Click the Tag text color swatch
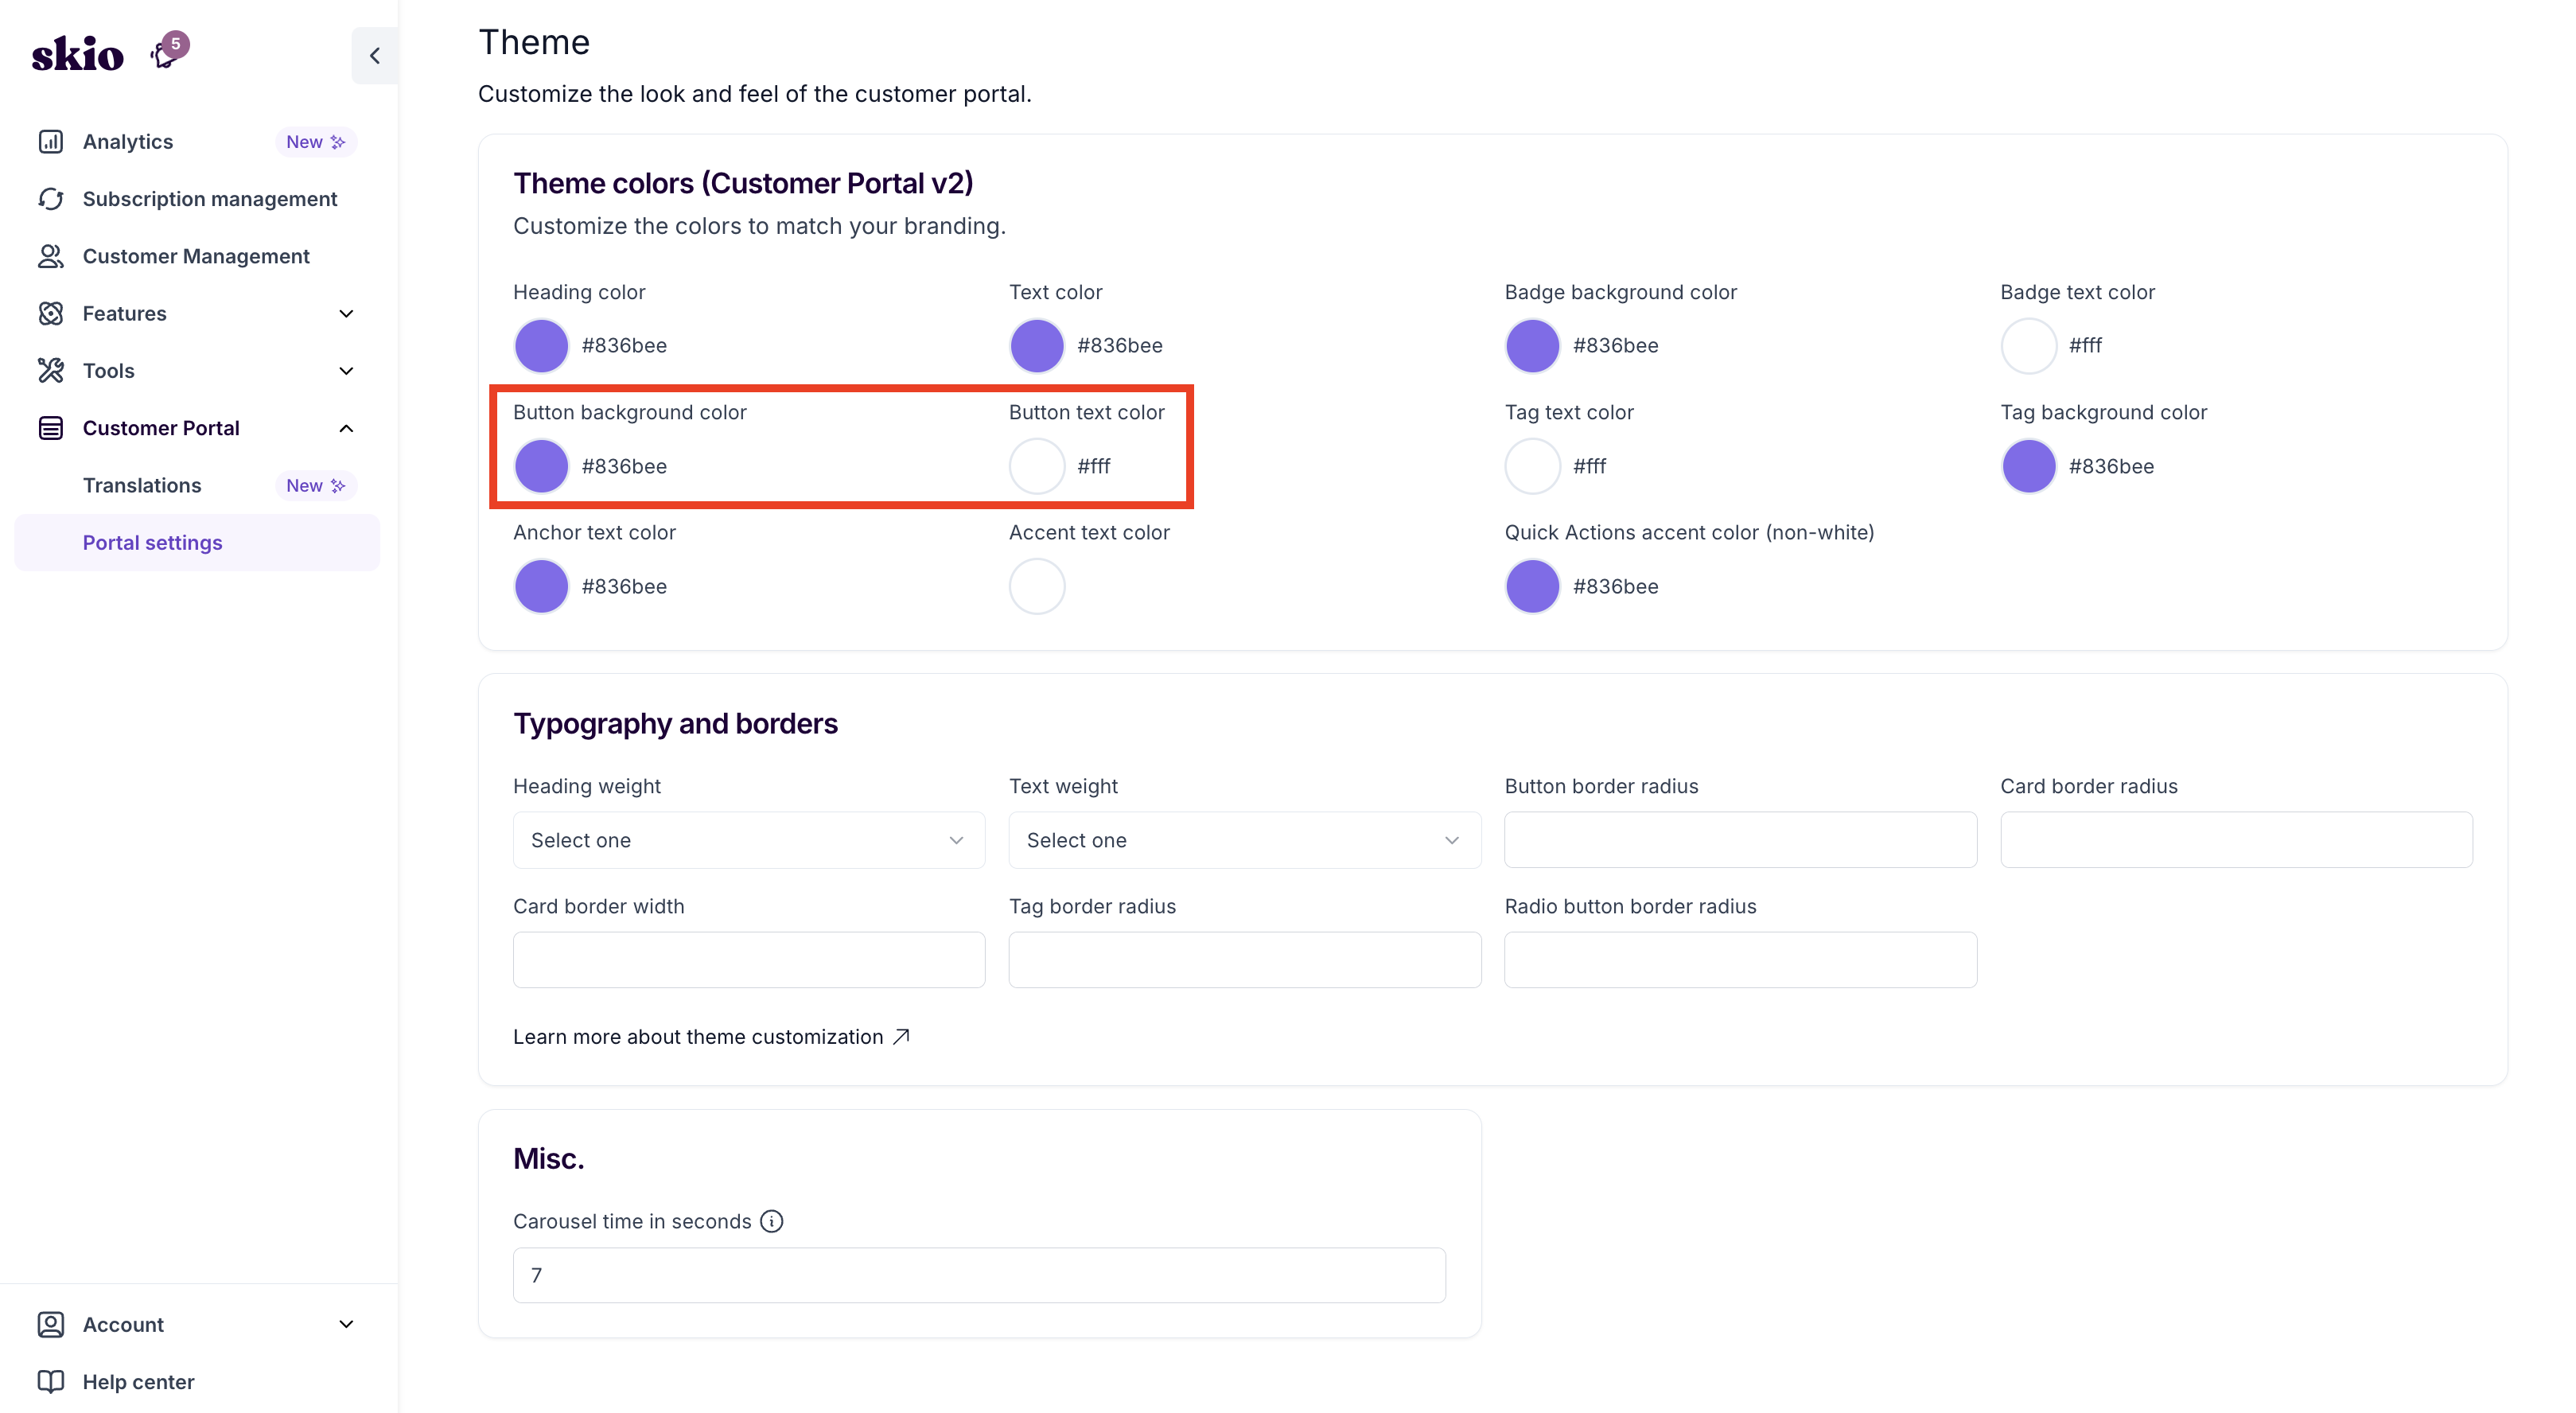This screenshot has height=1413, width=2576. (x=1533, y=466)
